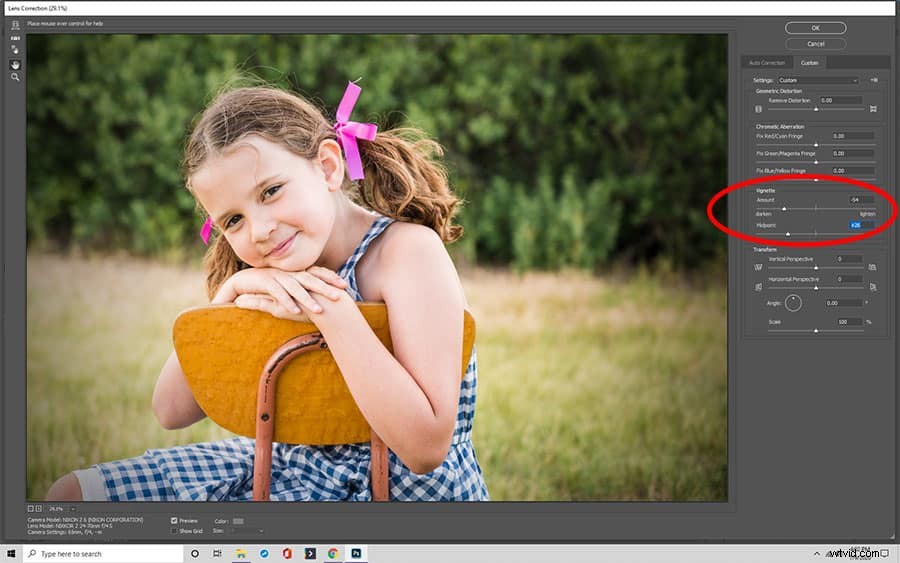
Task: Click the Horizontal Perspective value field
Action: [849, 279]
